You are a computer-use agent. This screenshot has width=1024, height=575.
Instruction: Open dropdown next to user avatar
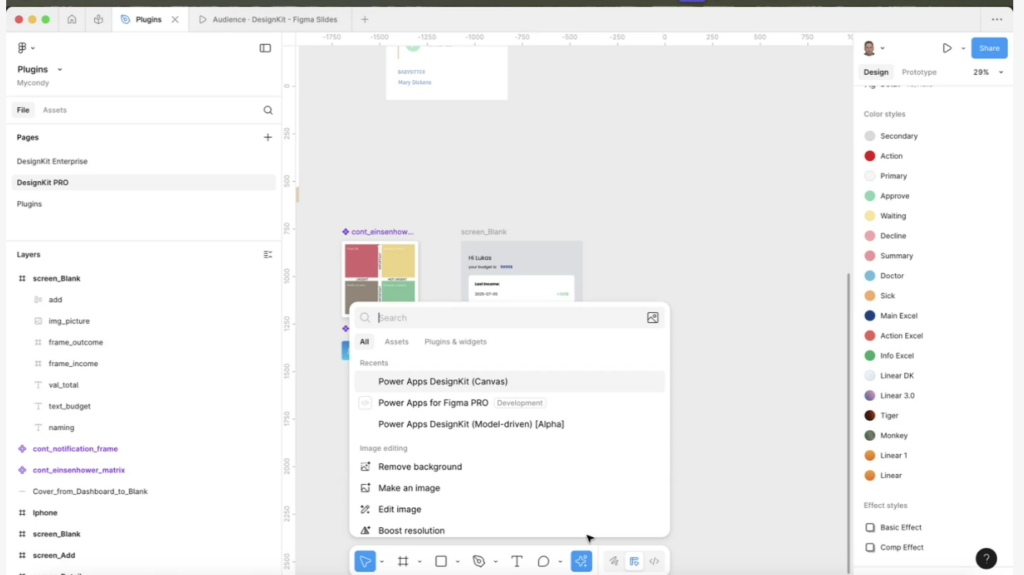[882, 48]
